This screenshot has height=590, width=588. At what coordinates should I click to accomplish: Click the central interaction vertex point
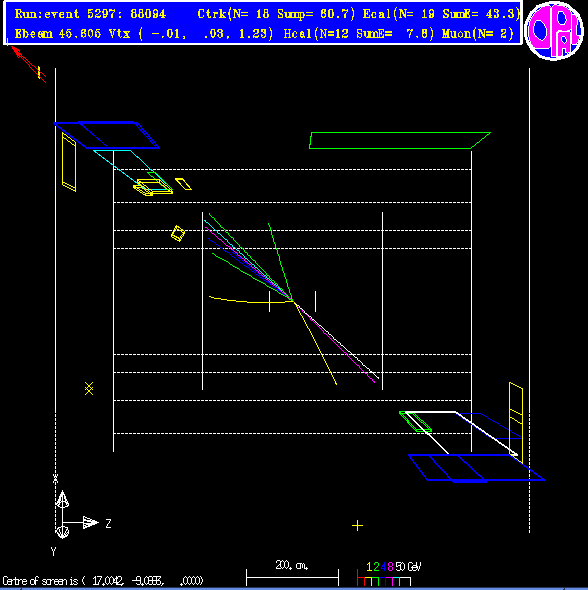tap(293, 301)
